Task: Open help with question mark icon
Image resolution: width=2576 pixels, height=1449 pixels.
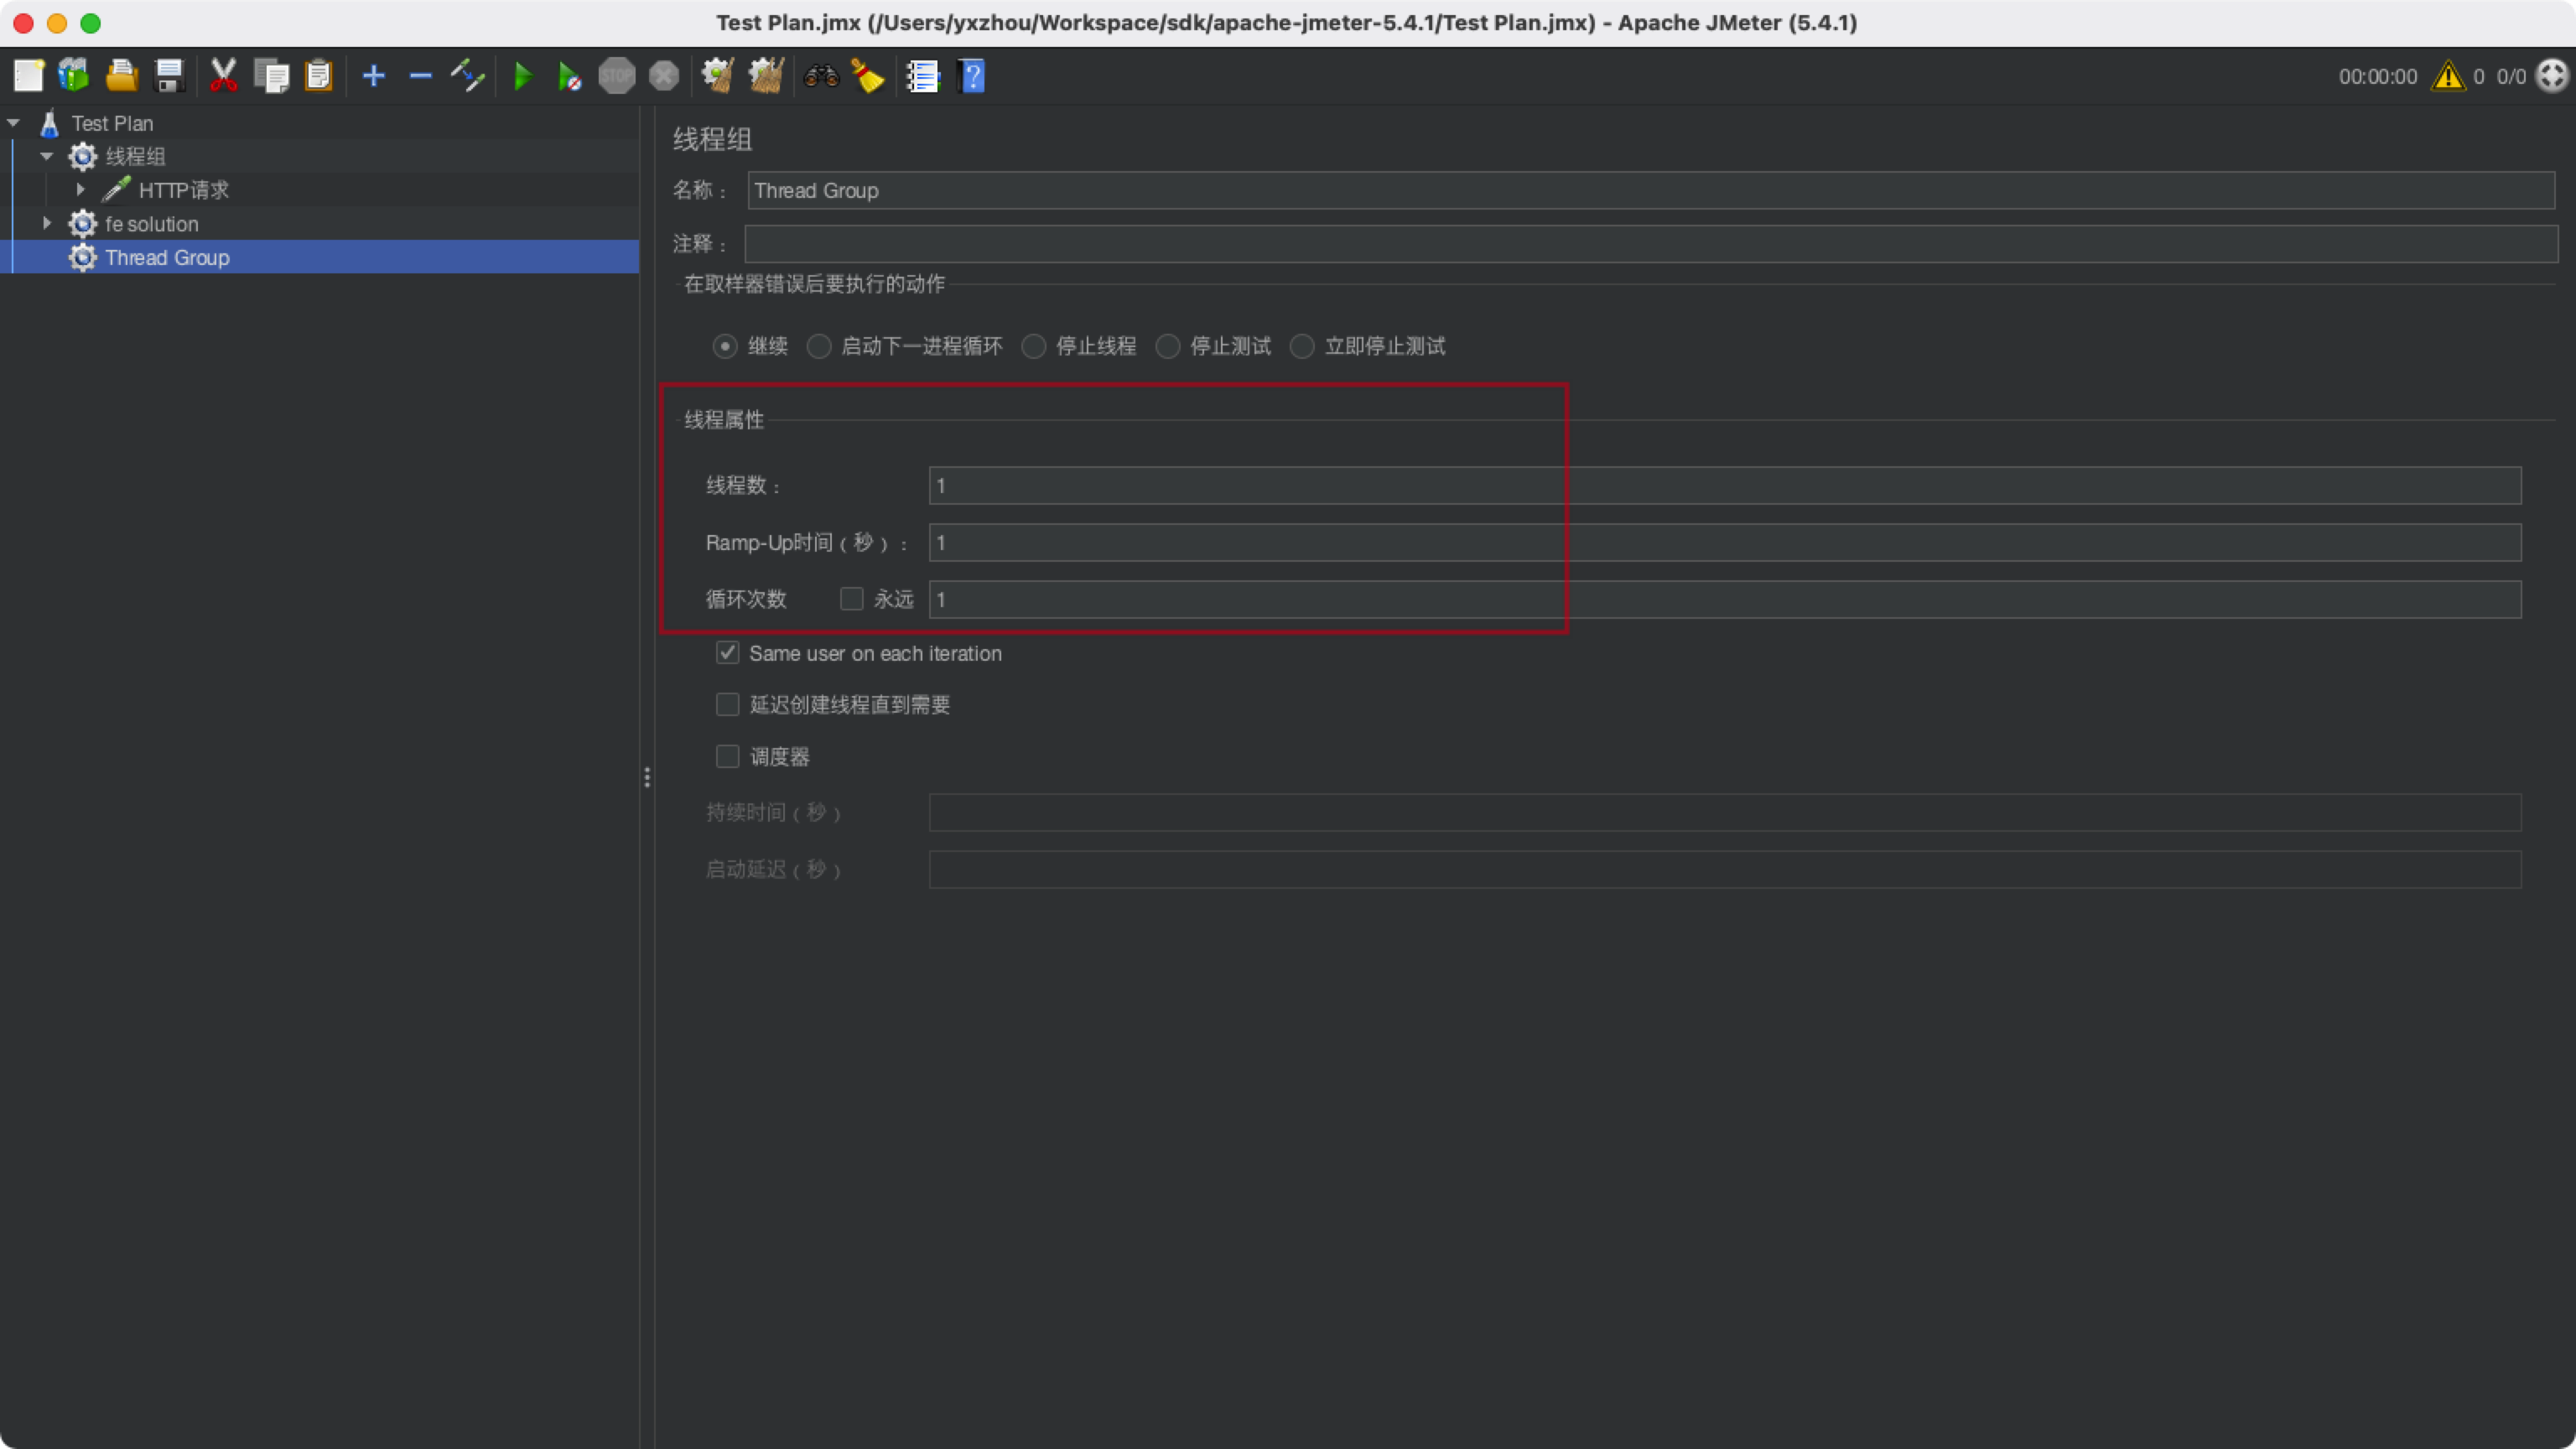Action: click(971, 76)
